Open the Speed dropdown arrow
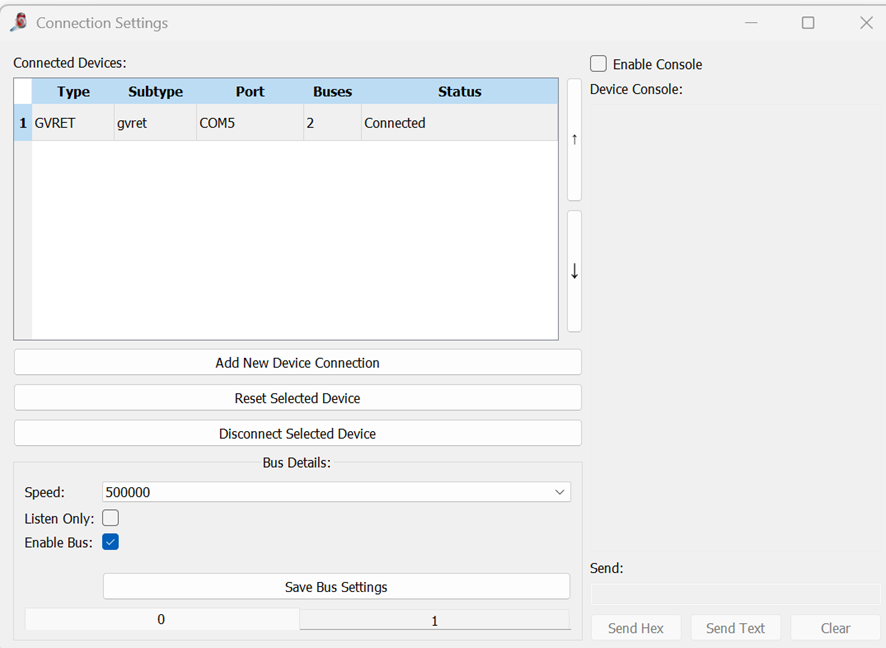This screenshot has width=886, height=648. [559, 492]
